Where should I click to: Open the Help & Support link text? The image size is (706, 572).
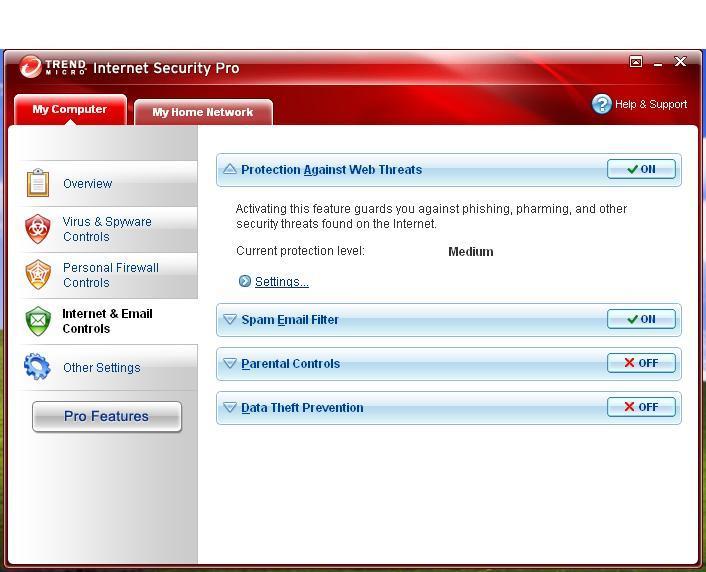tap(651, 104)
